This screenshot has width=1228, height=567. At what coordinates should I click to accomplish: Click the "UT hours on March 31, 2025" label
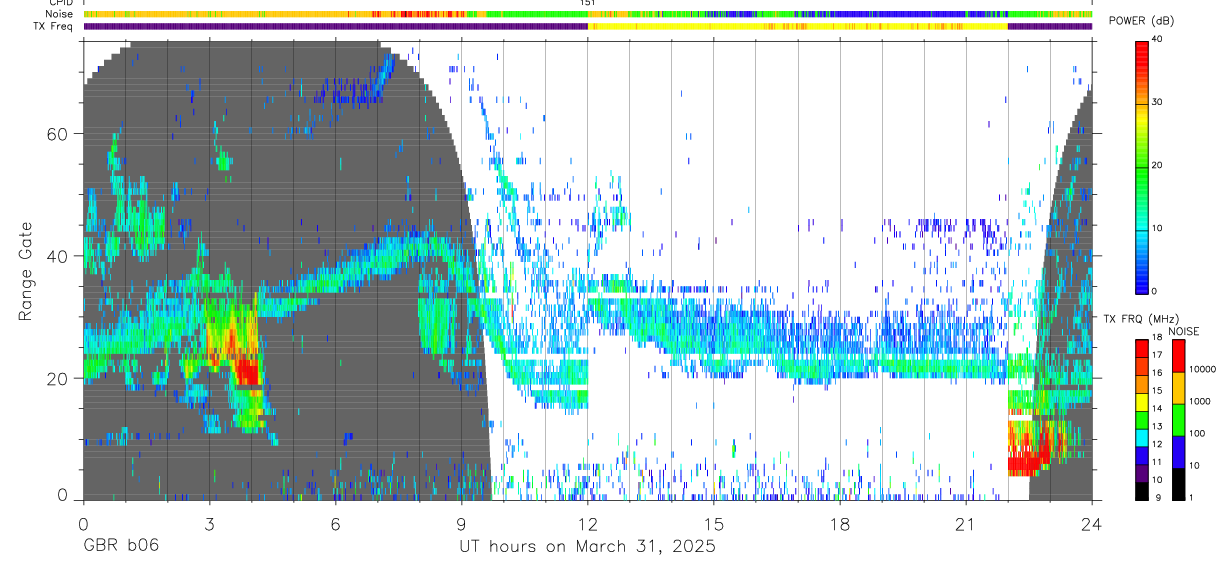(587, 547)
